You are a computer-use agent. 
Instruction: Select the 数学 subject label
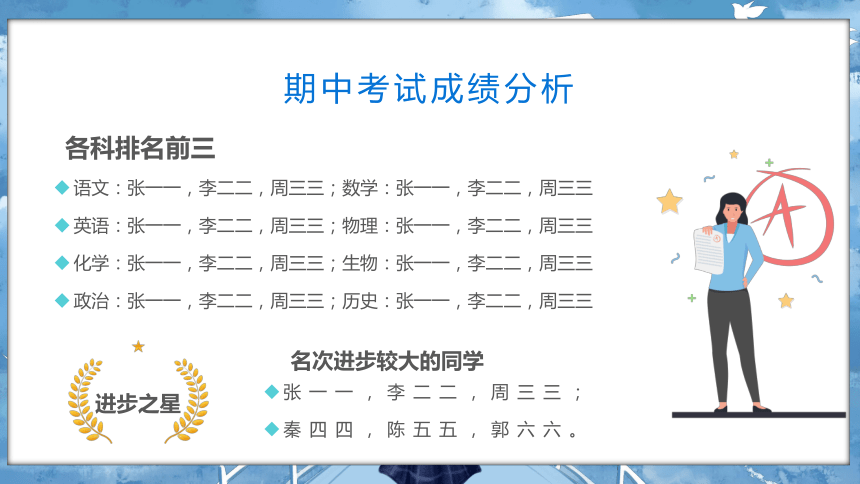[x=360, y=188]
